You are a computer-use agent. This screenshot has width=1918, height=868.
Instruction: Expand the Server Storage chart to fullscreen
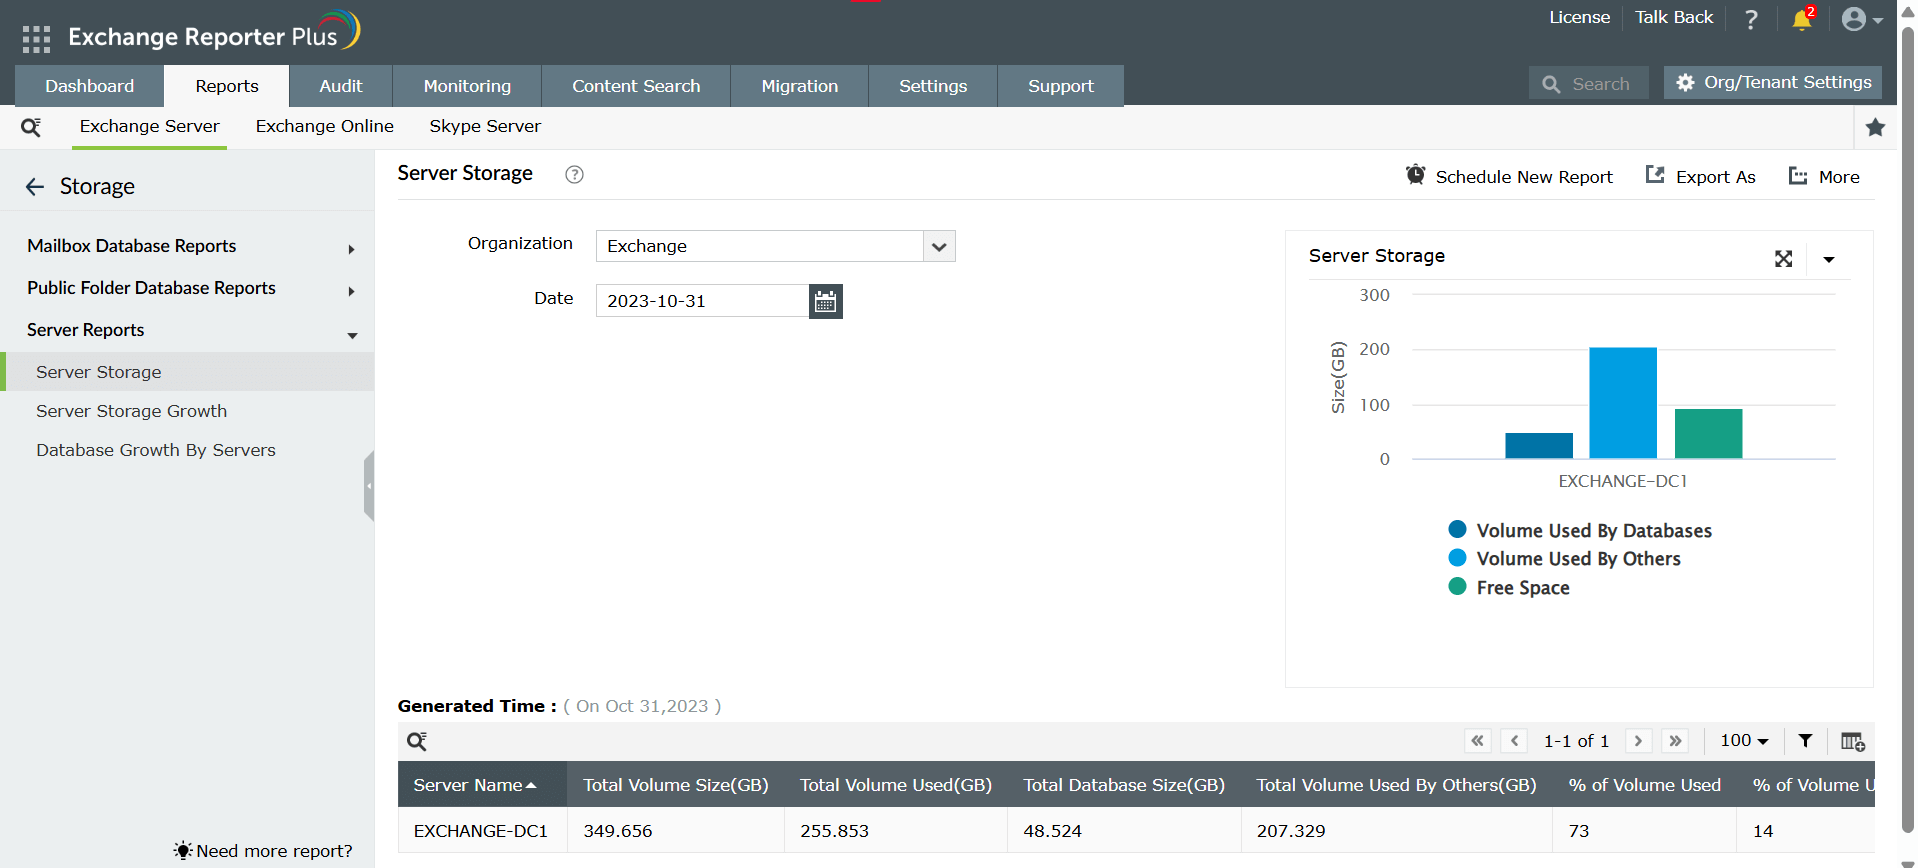(x=1783, y=259)
